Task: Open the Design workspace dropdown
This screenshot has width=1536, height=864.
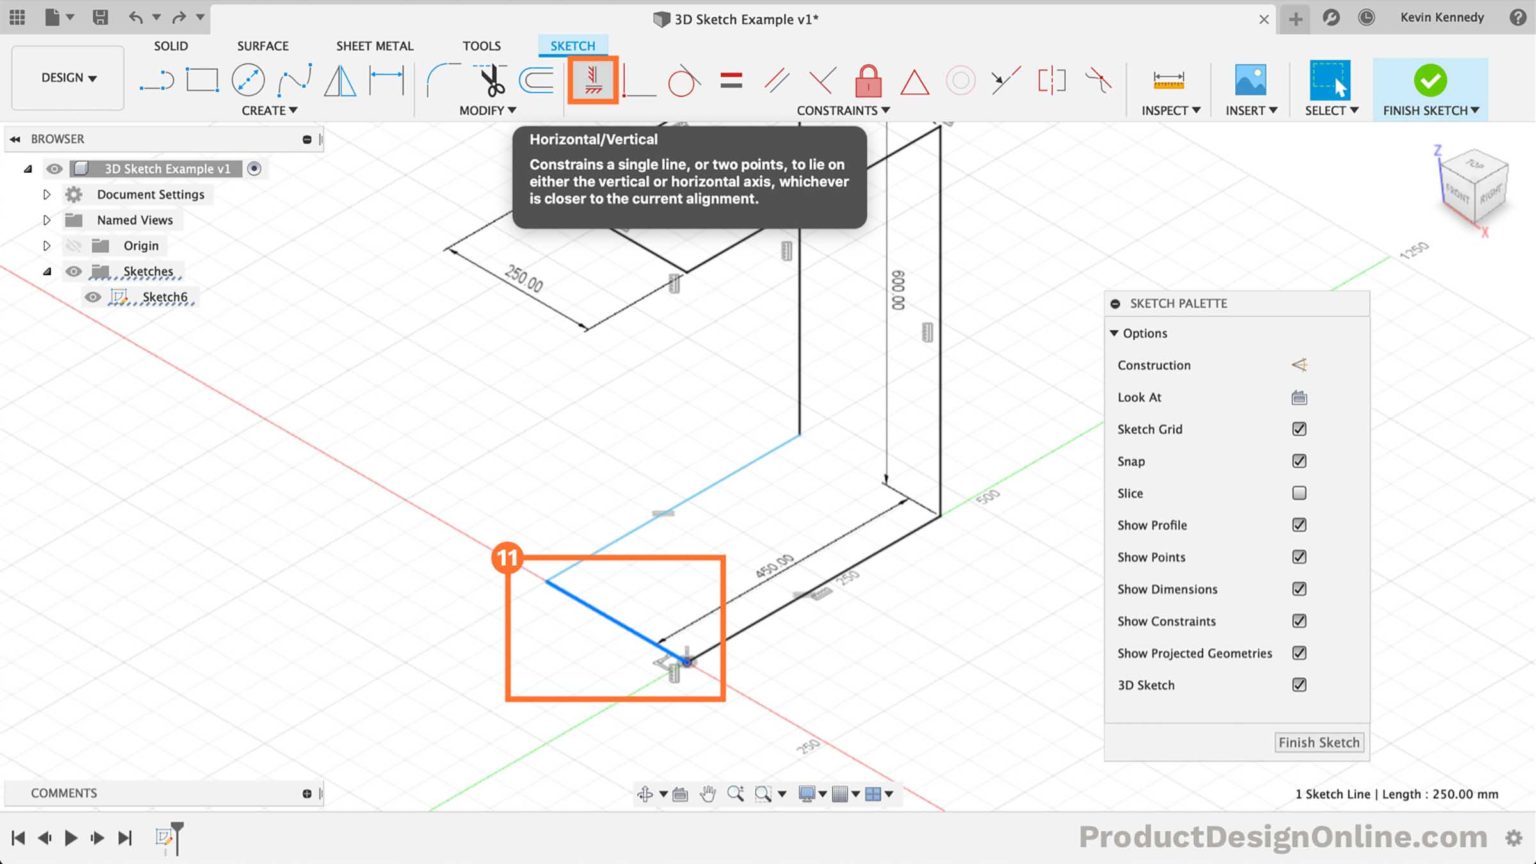Action: 66,77
